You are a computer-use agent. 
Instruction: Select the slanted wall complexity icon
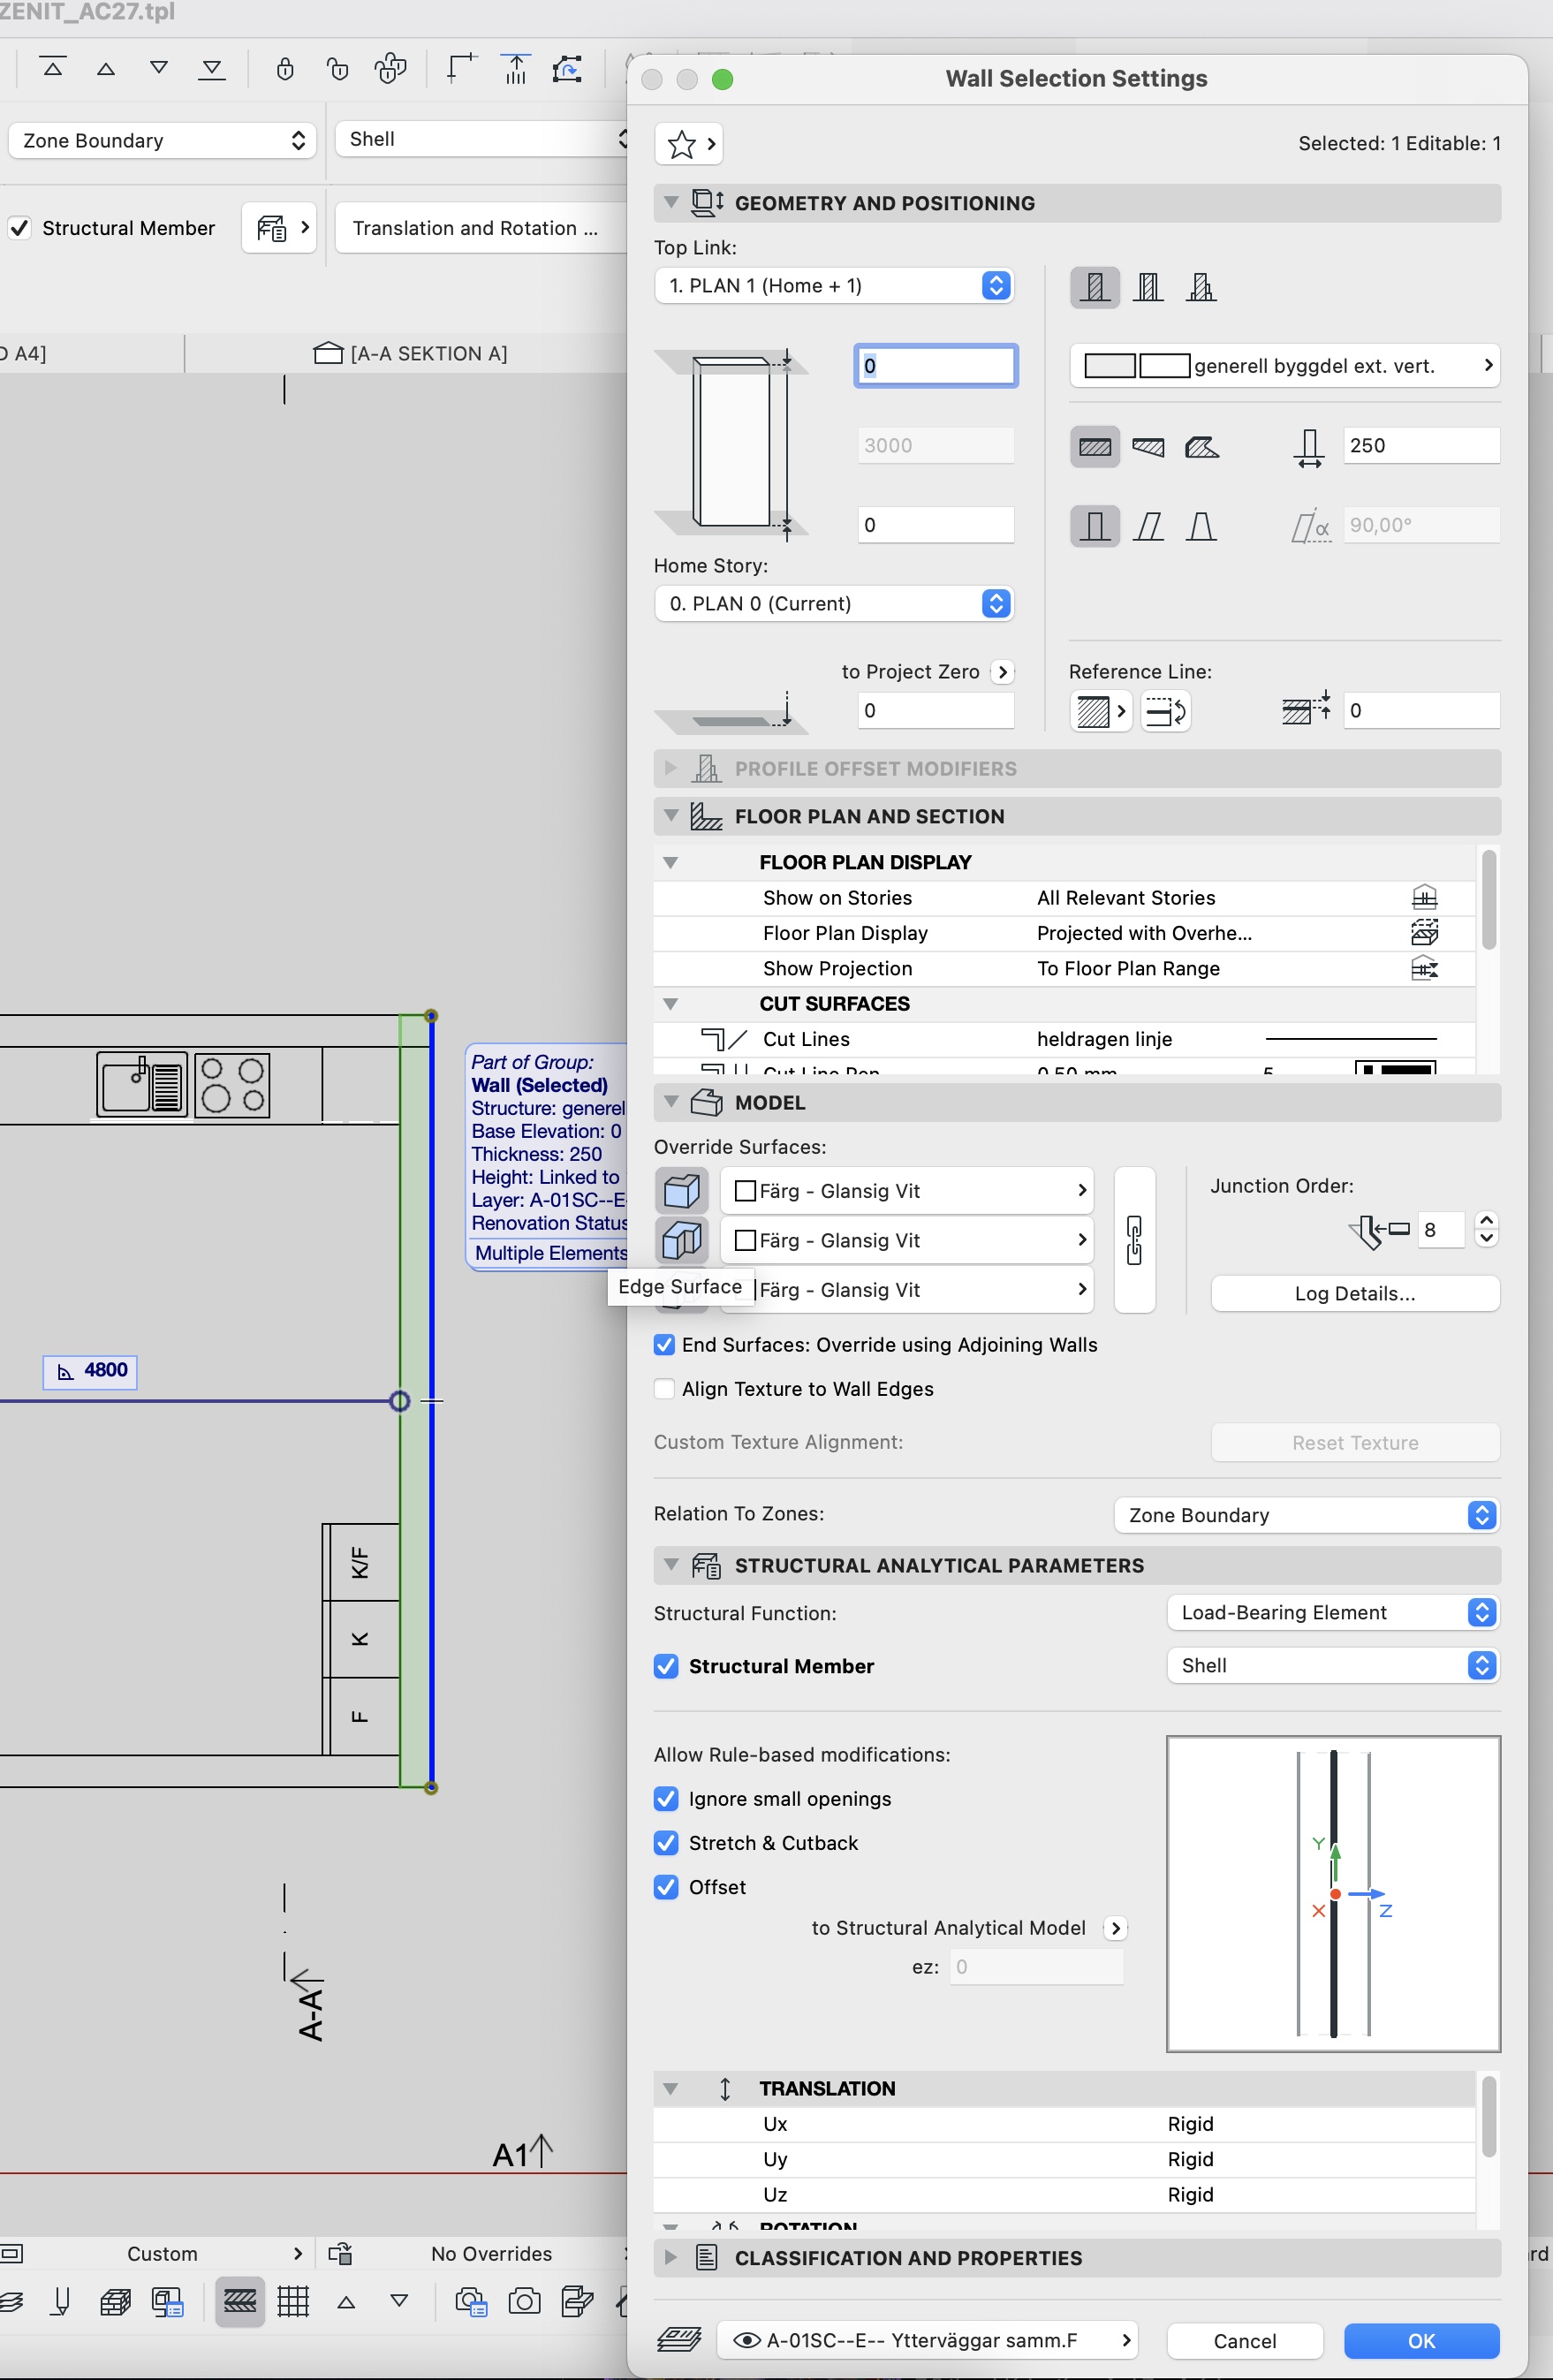tap(1148, 526)
